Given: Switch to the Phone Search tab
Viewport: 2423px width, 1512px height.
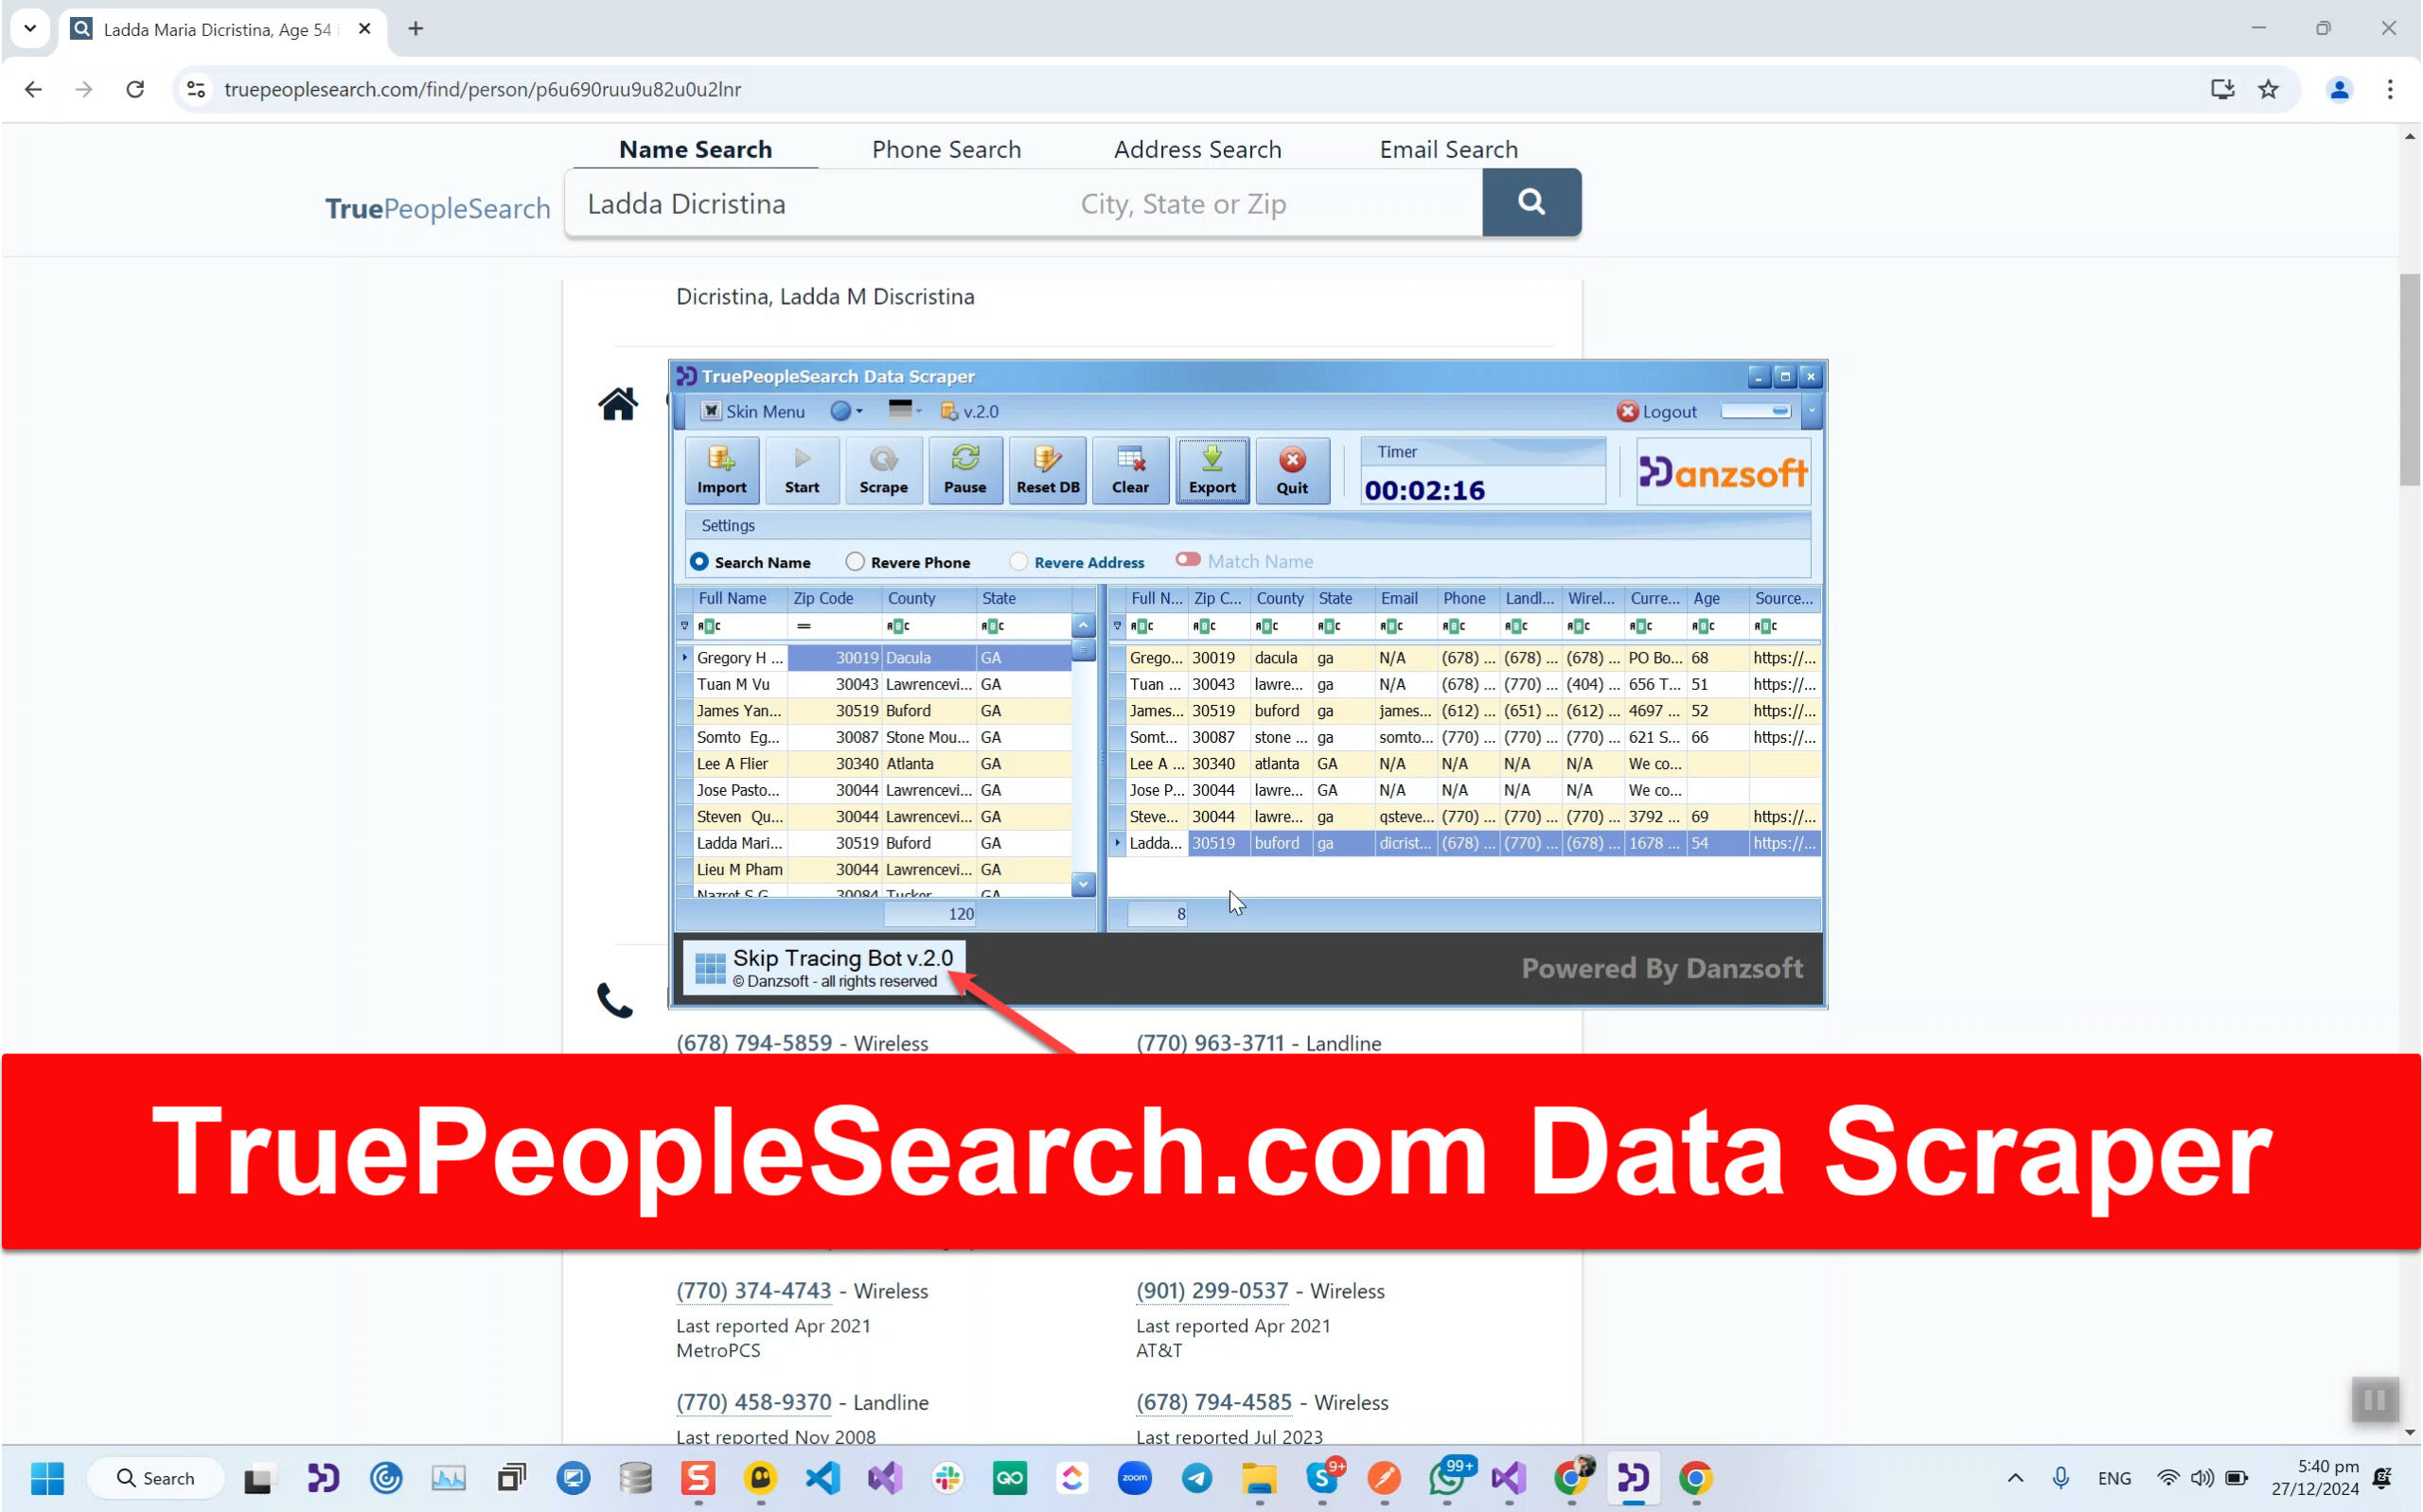Looking at the screenshot, I should tap(946, 149).
